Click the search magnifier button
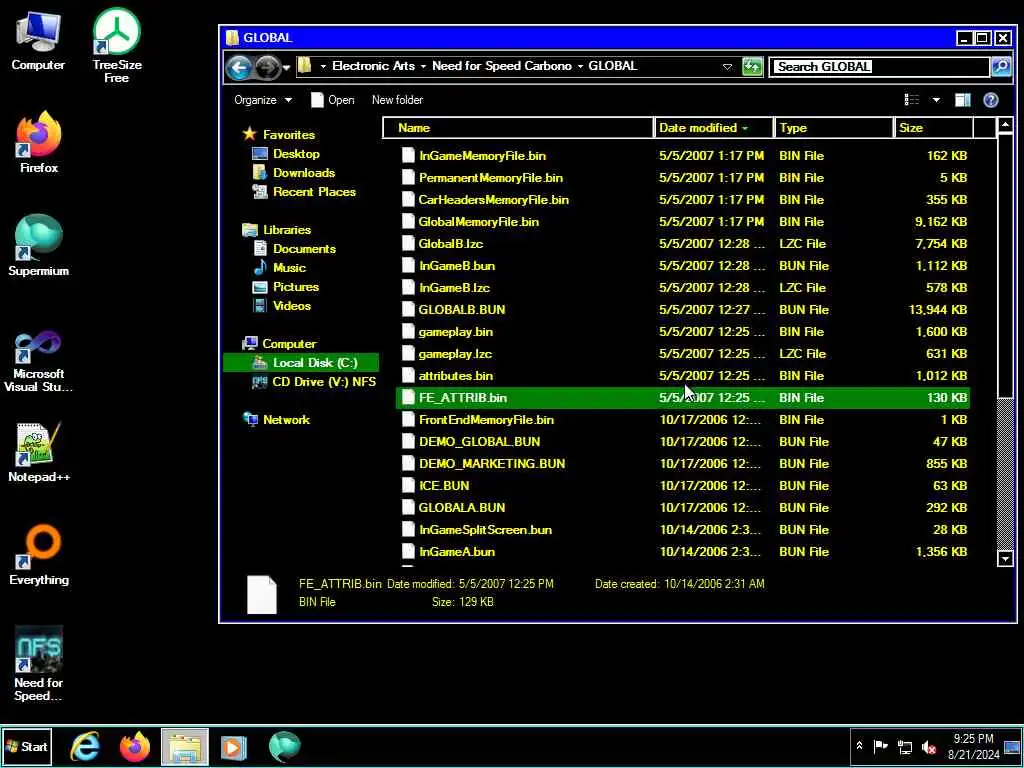Image resolution: width=1024 pixels, height=768 pixels. coord(1000,66)
